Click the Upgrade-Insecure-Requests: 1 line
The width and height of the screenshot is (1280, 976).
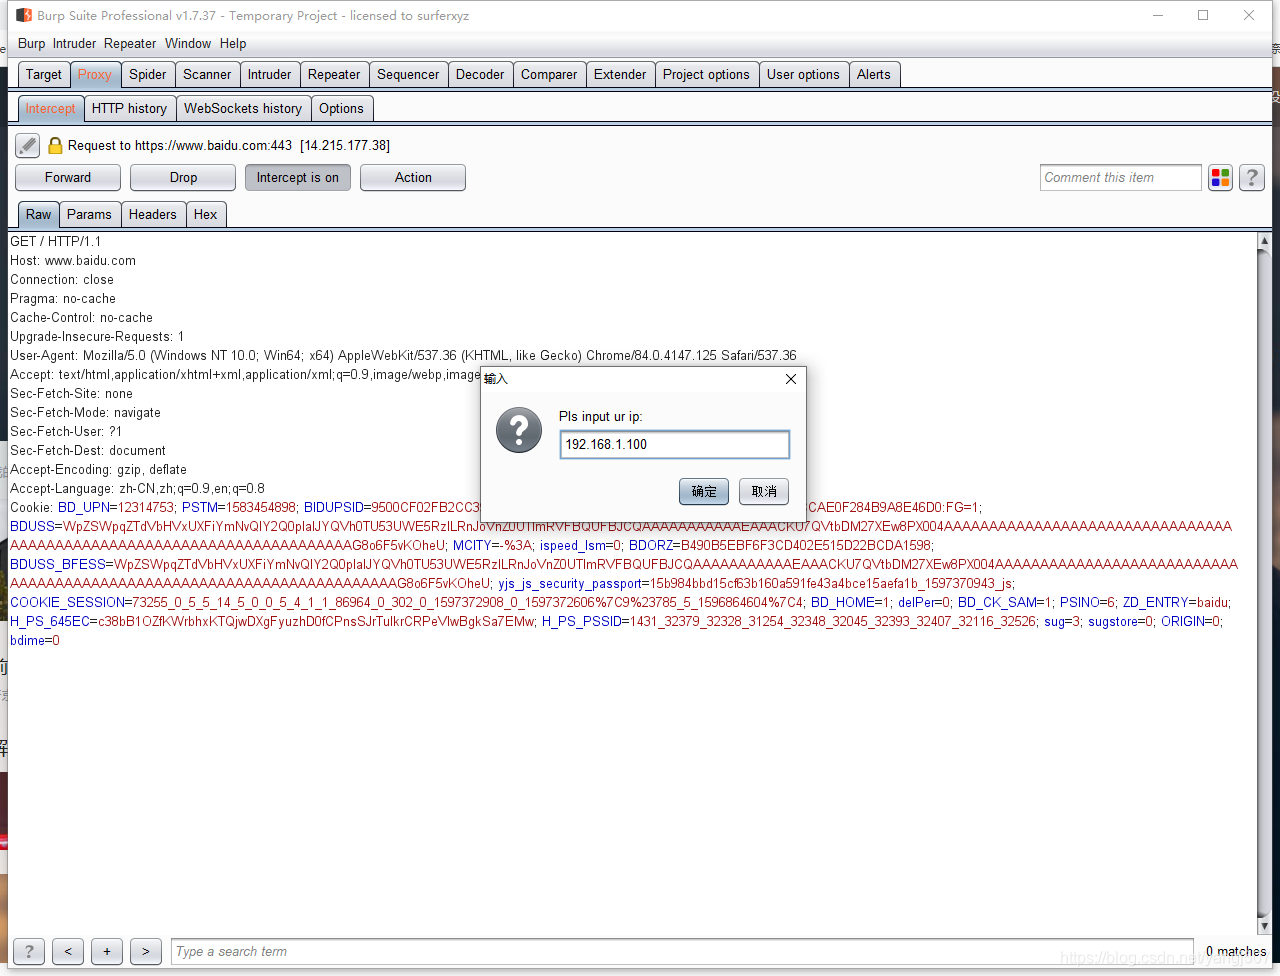coord(97,337)
